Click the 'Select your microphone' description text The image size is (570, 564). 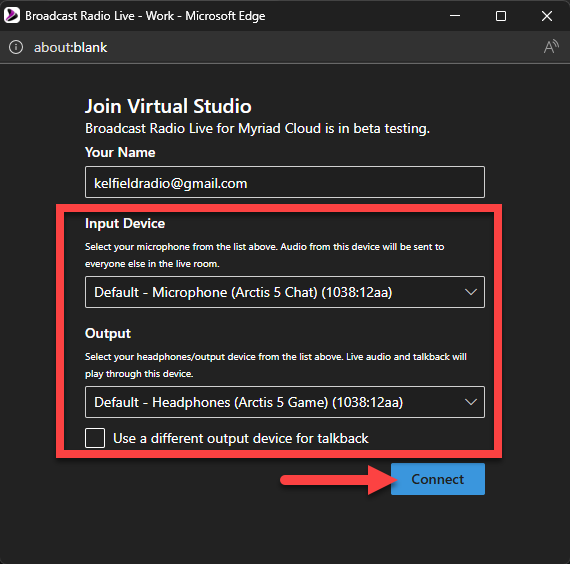[264, 255]
